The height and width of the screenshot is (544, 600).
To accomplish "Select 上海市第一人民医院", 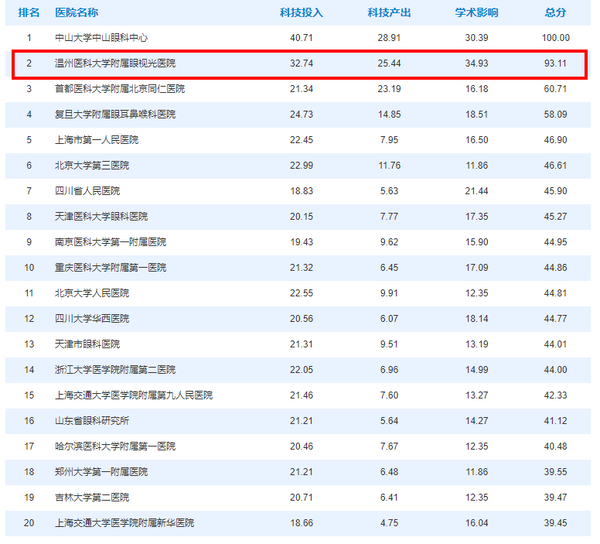I will [x=96, y=140].
